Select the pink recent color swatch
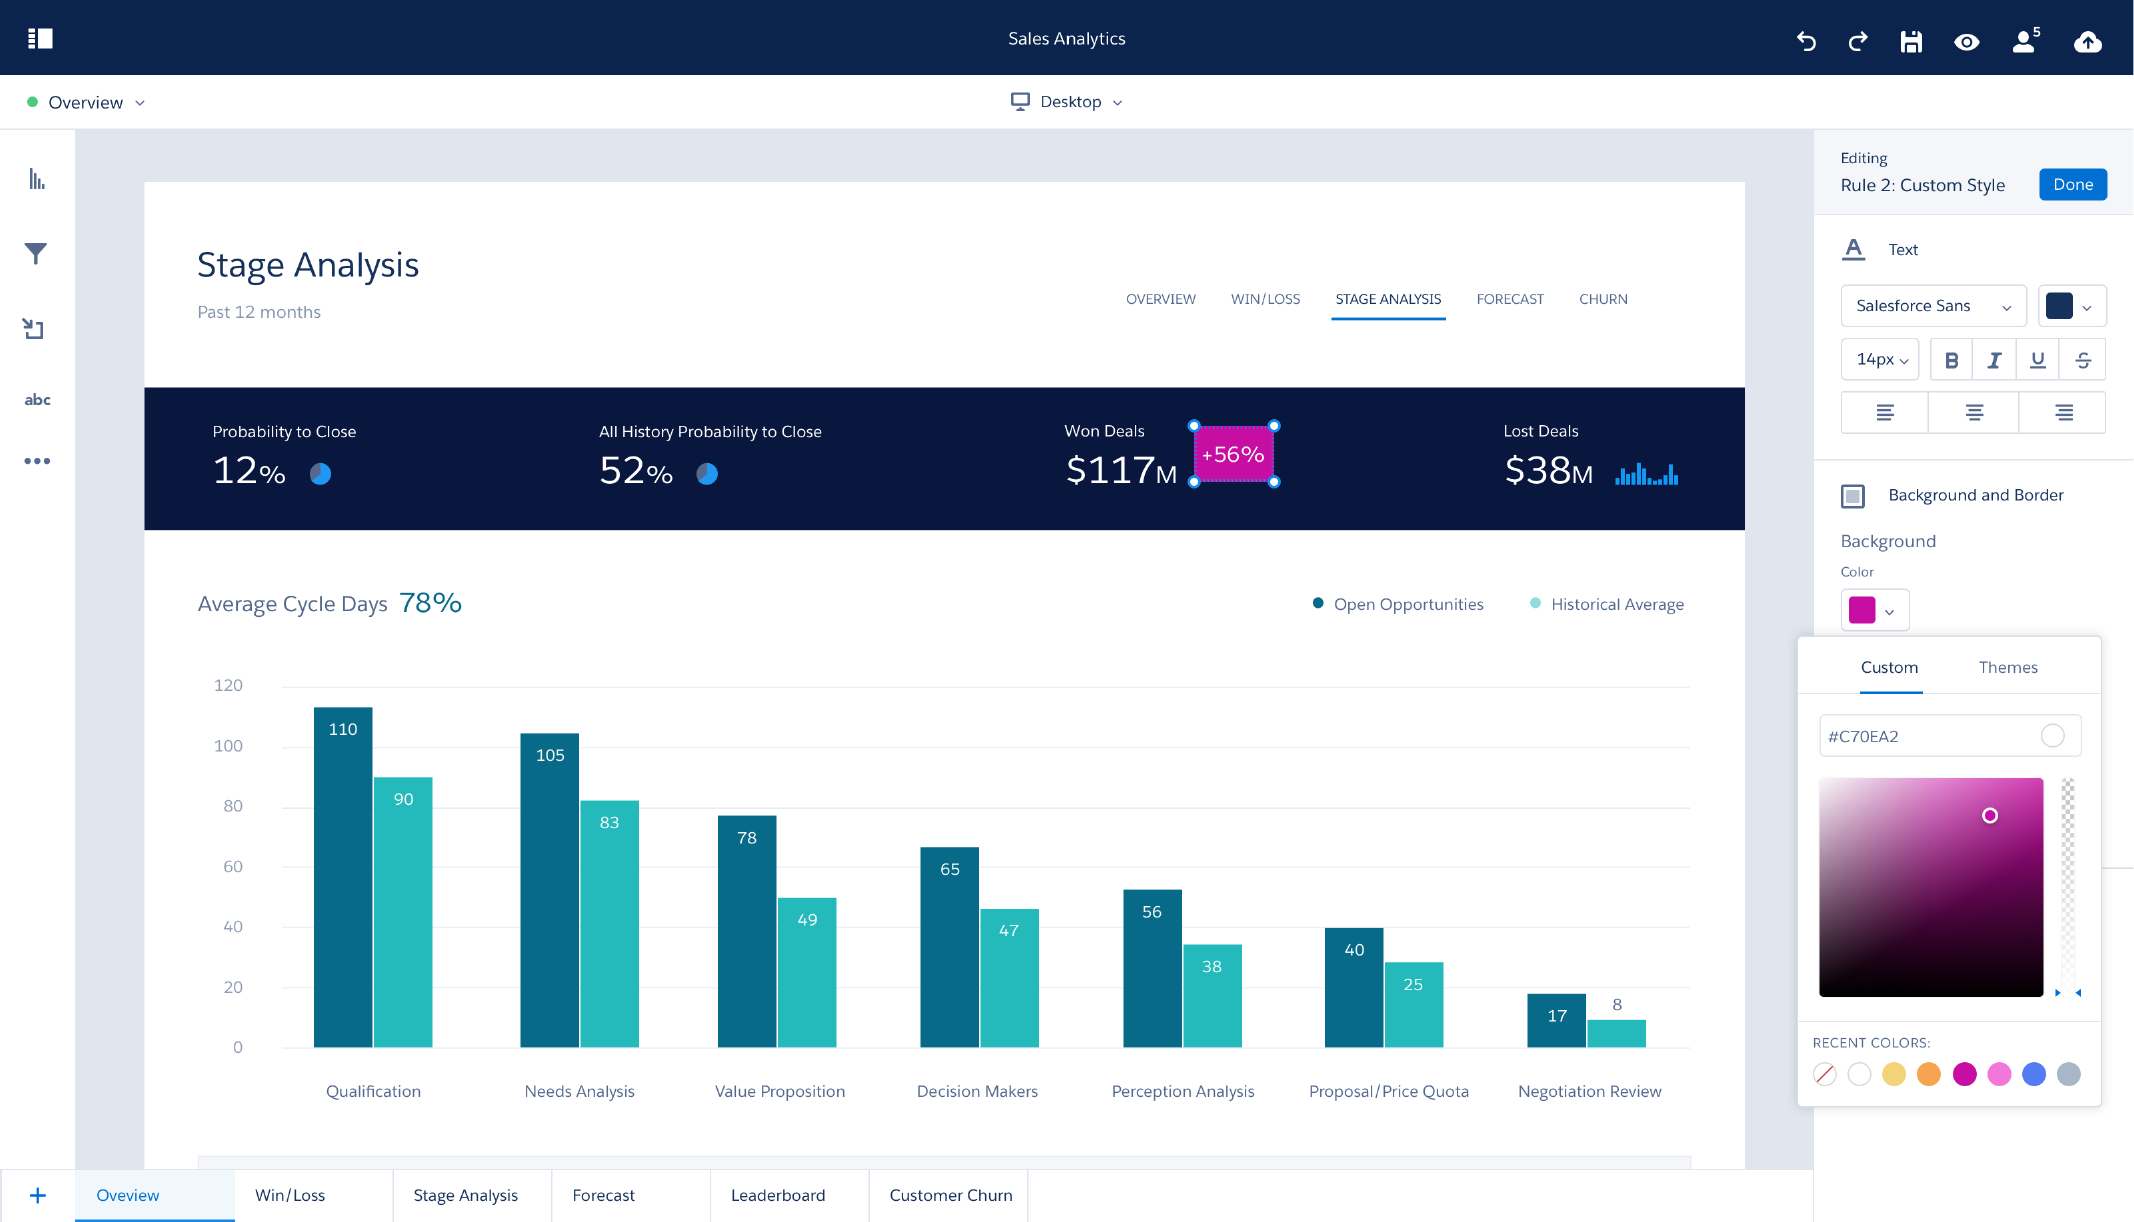The height and width of the screenshot is (1222, 2134). point(1999,1074)
